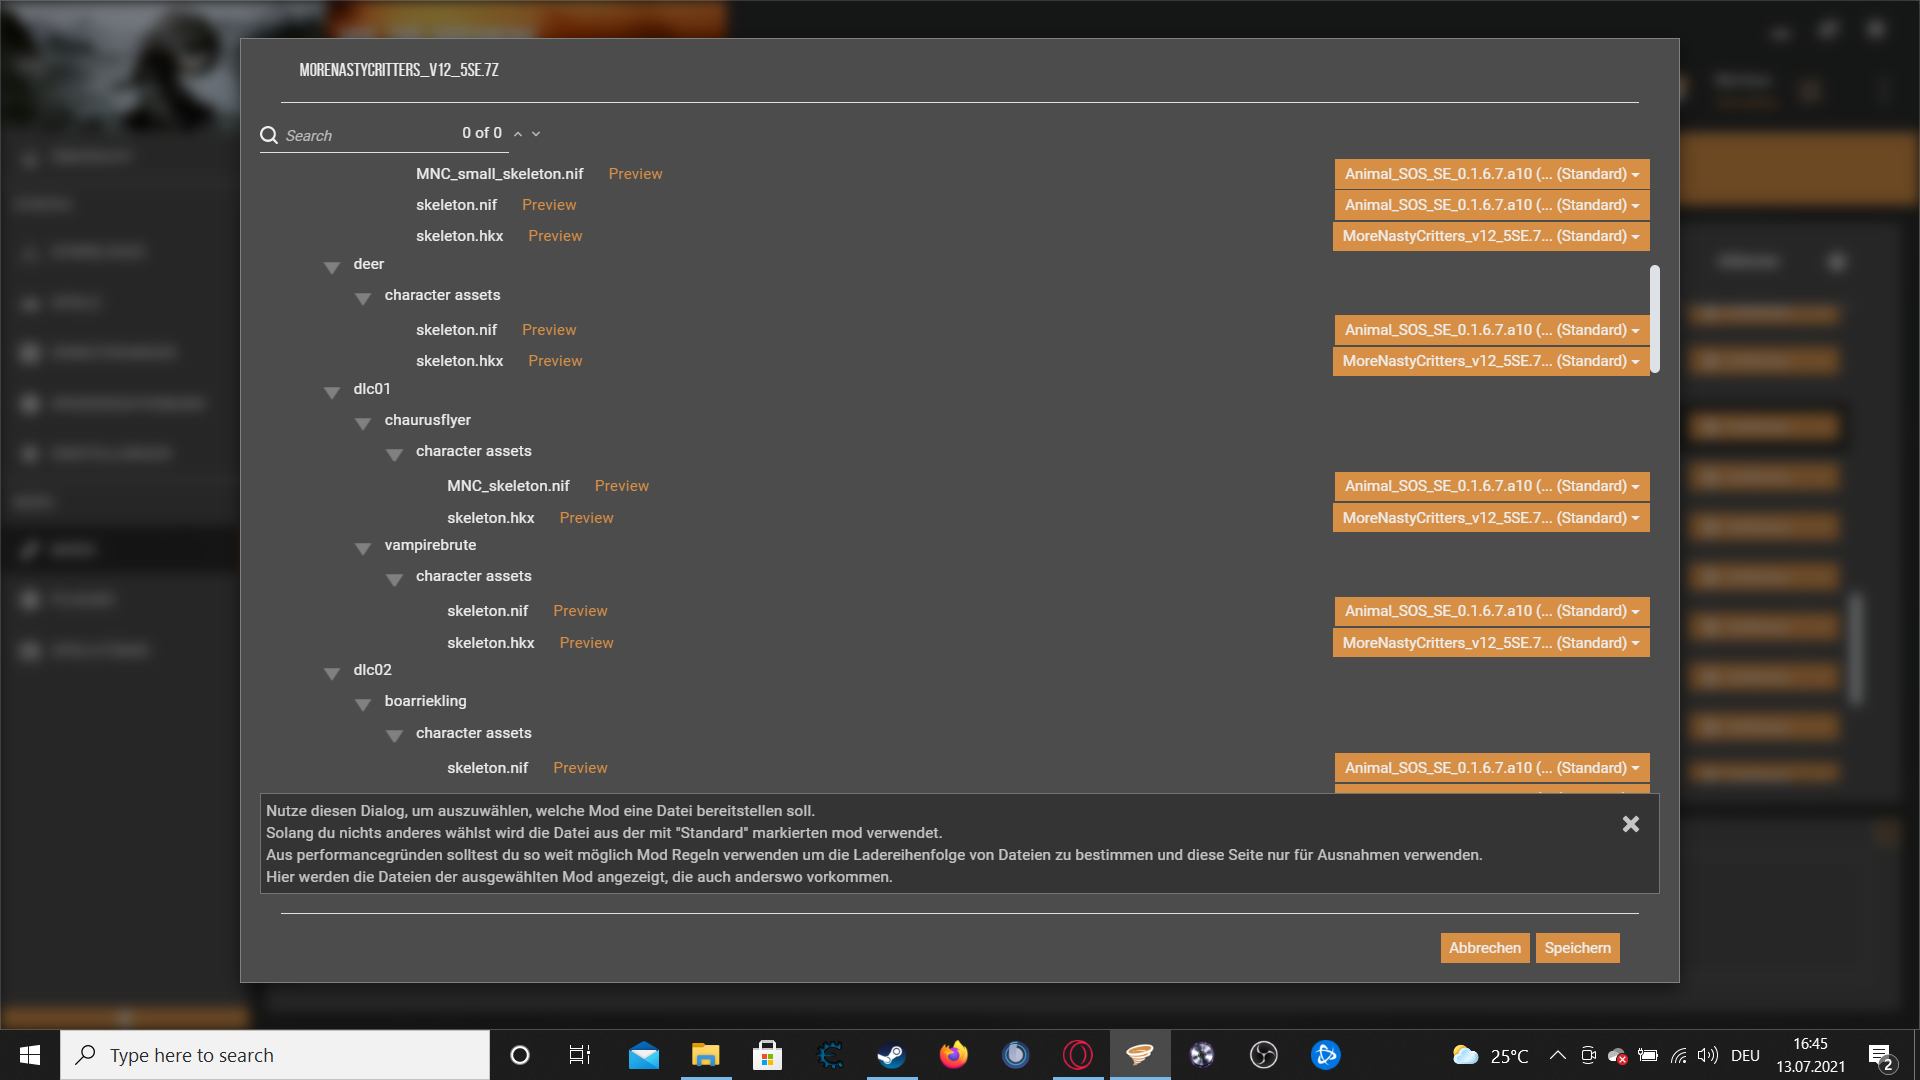Open the purple disc app on the taskbar
The width and height of the screenshot is (1920, 1080).
(1202, 1055)
